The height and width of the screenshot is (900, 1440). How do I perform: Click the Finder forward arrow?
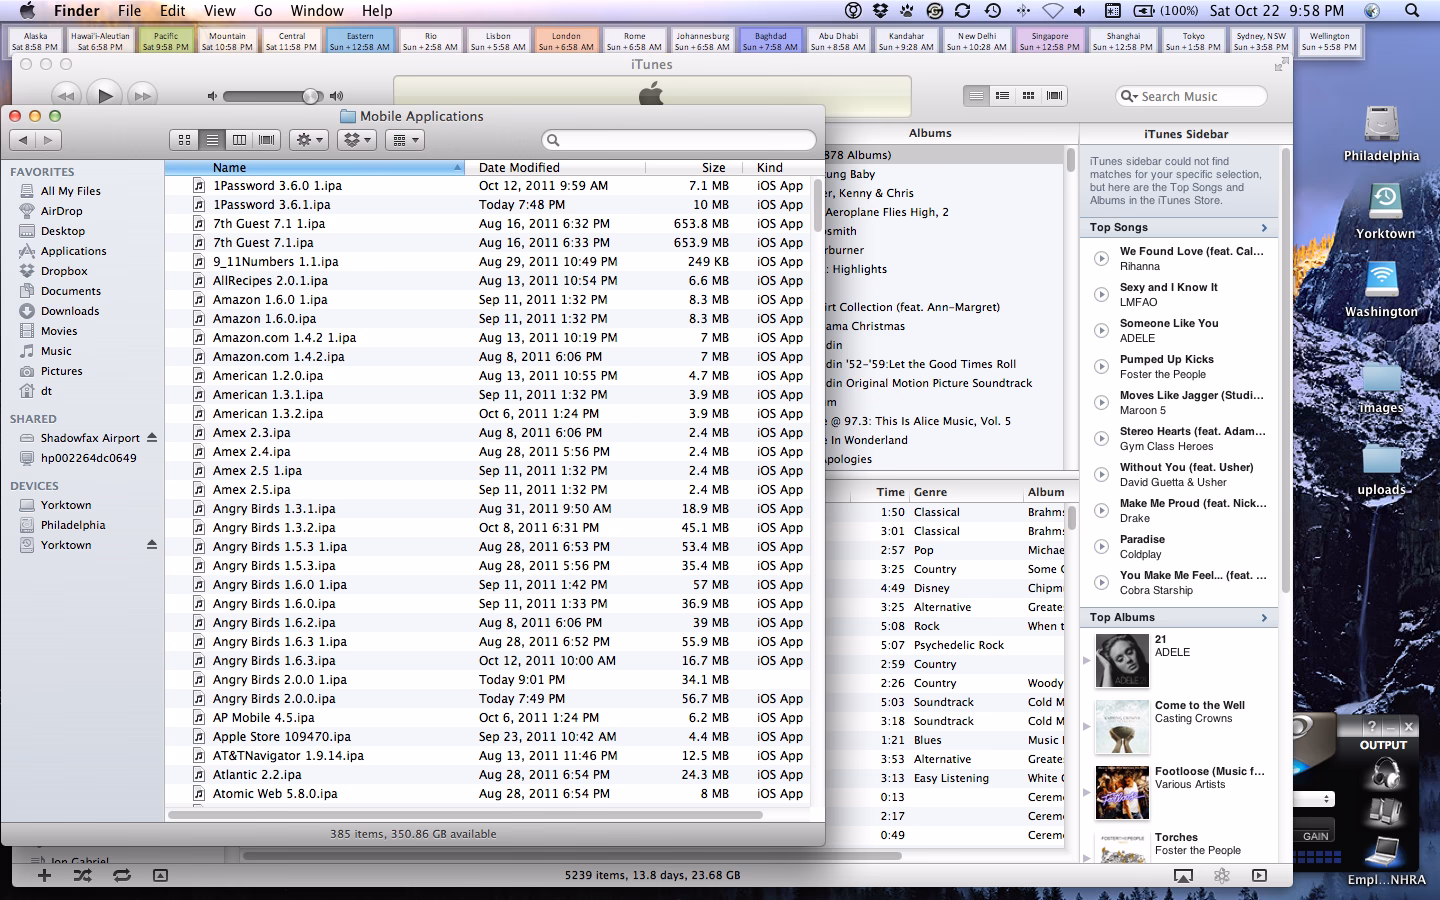pos(49,140)
